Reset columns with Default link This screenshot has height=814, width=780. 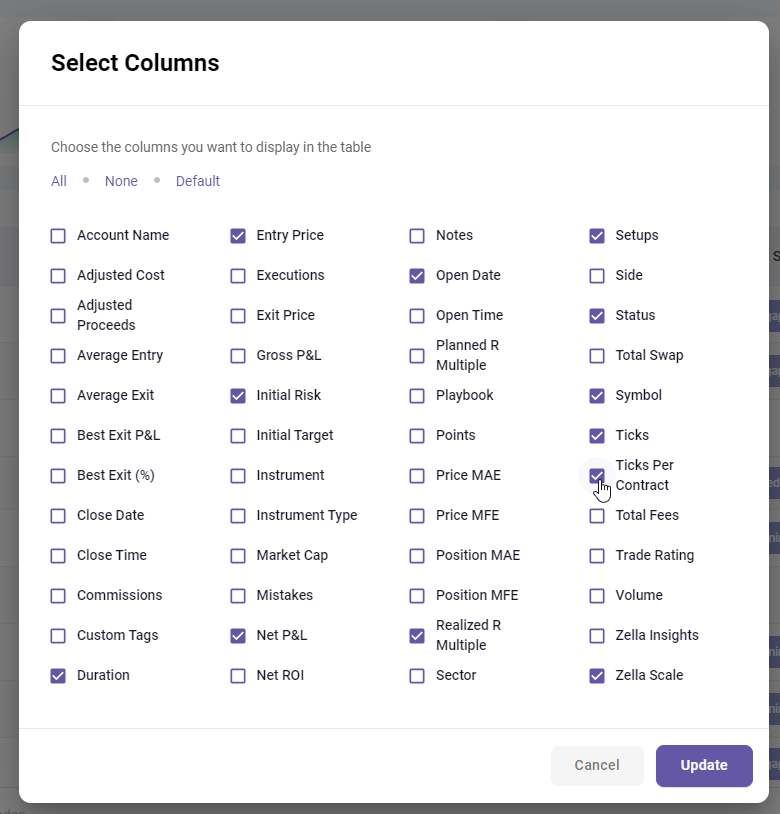click(198, 181)
